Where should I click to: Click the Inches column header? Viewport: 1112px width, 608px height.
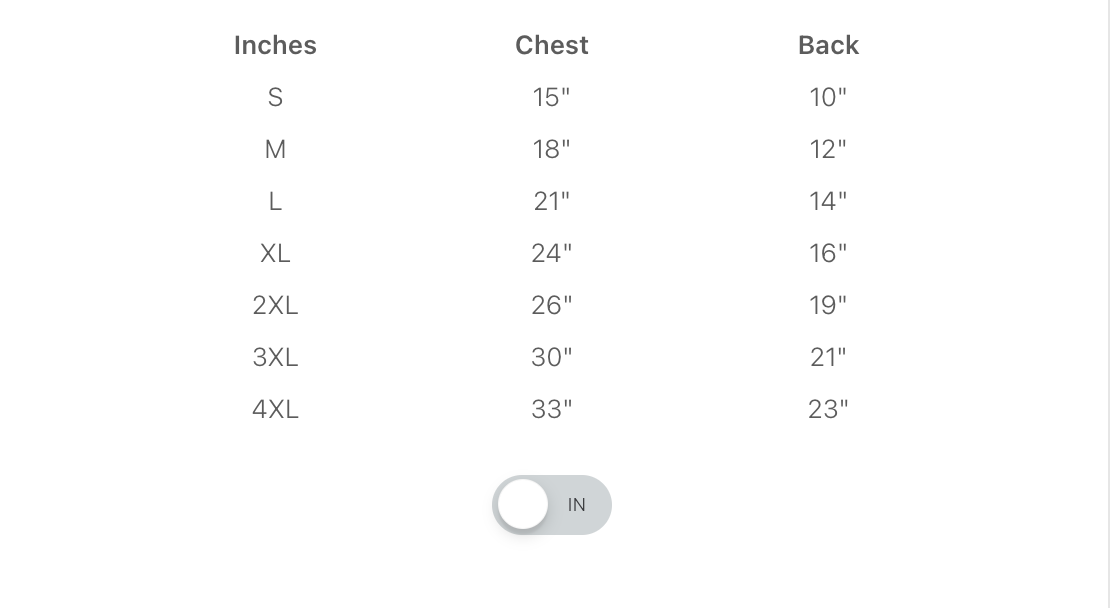pos(275,45)
